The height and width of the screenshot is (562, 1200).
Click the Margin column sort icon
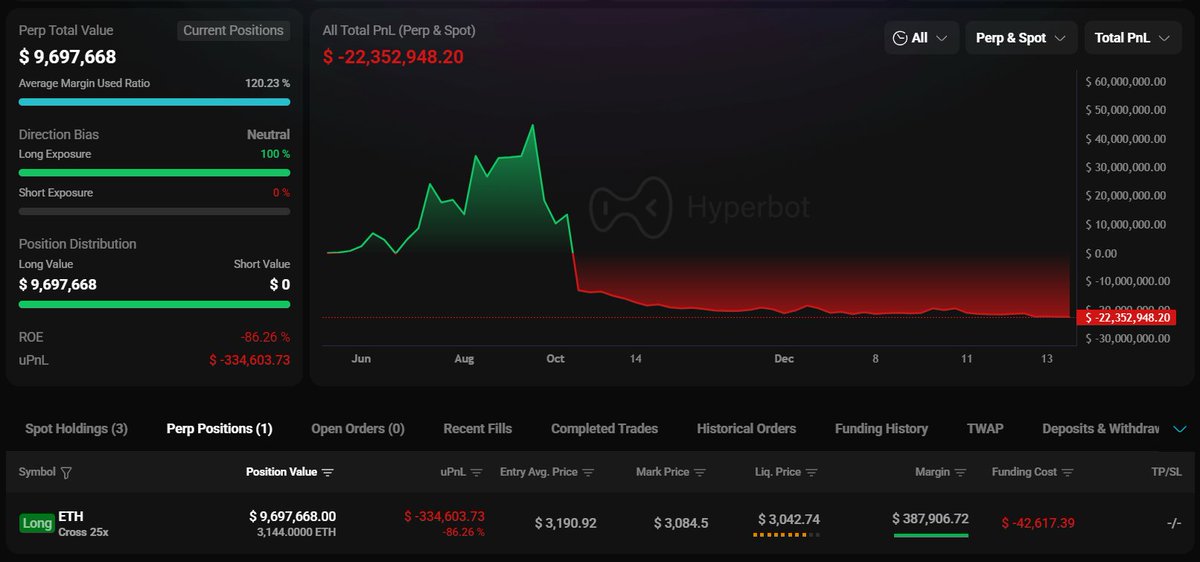click(960, 472)
